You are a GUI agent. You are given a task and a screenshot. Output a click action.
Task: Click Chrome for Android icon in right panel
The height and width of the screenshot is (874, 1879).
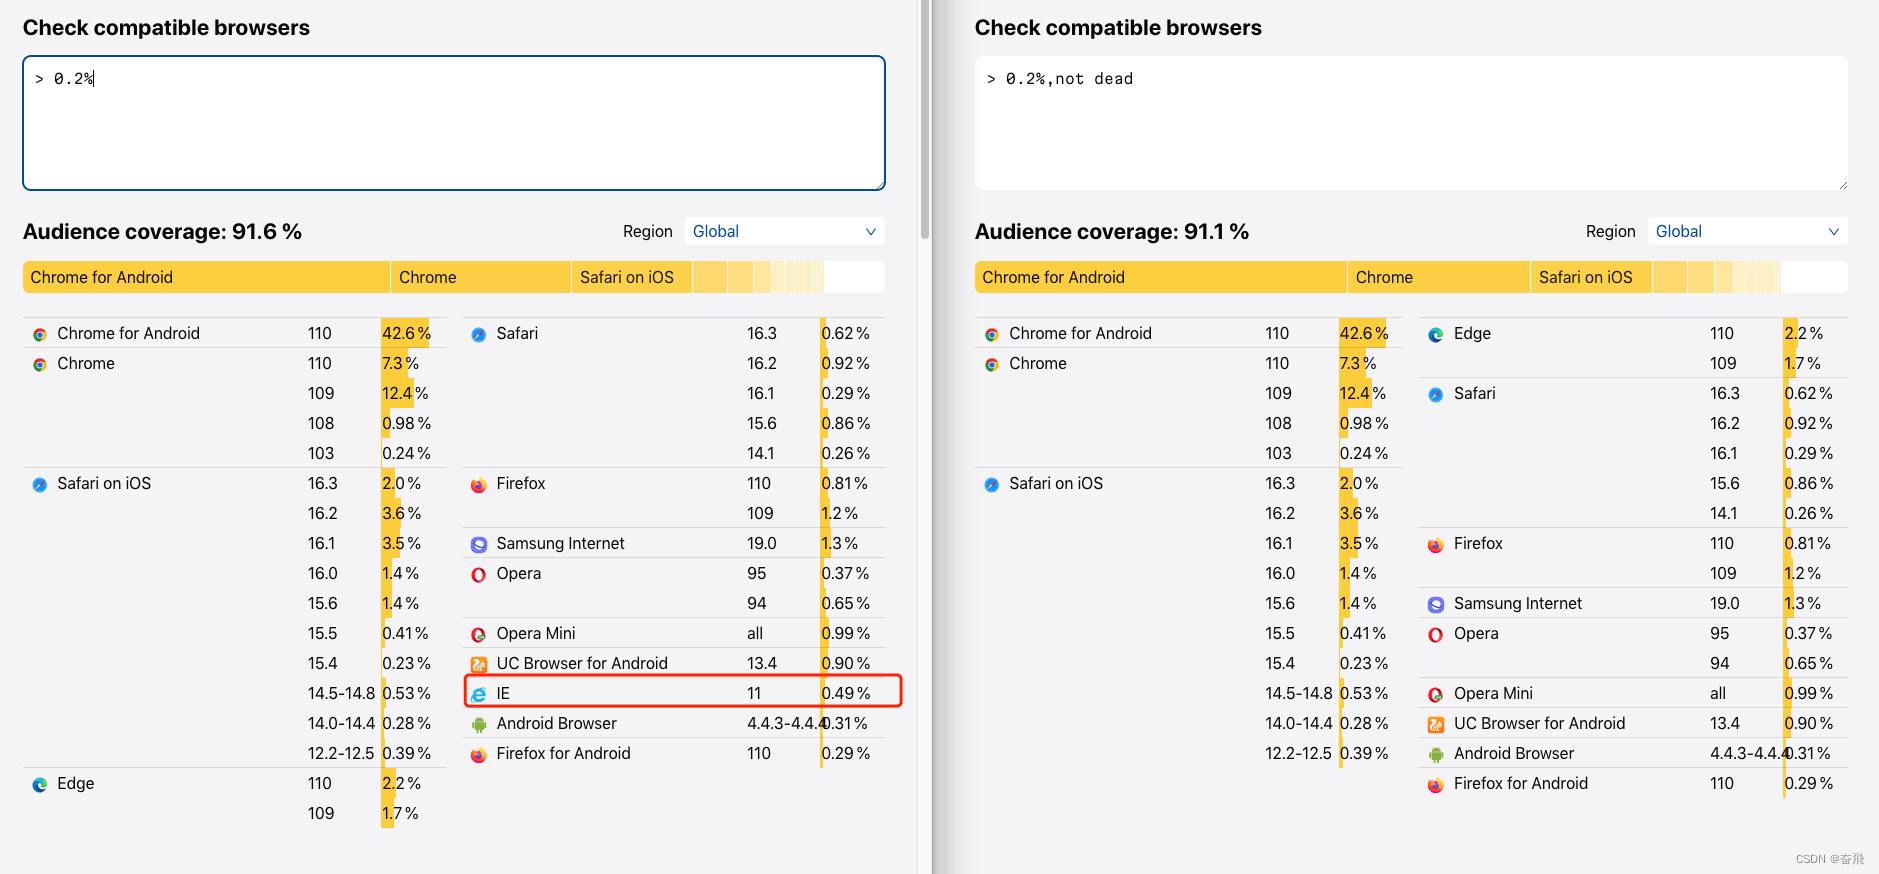[992, 335]
